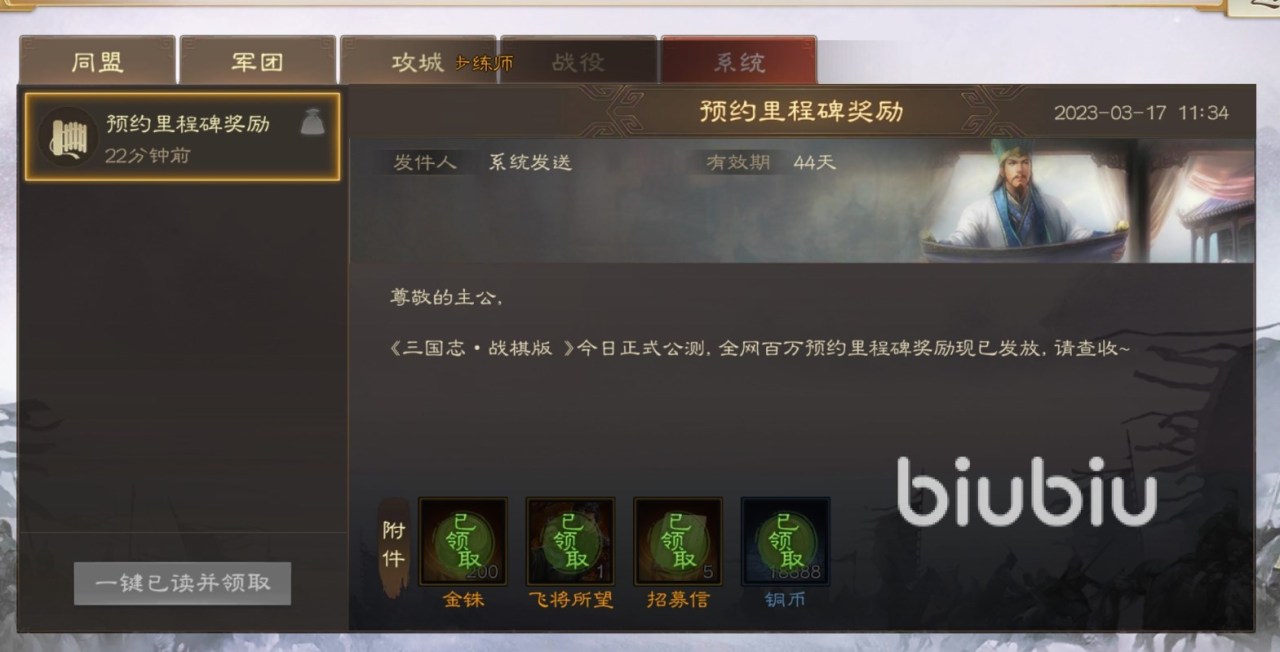1280x652 pixels.
Task: Click the mail timestamp 2023-03-17 11:34
Action: pyautogui.click(x=1141, y=112)
